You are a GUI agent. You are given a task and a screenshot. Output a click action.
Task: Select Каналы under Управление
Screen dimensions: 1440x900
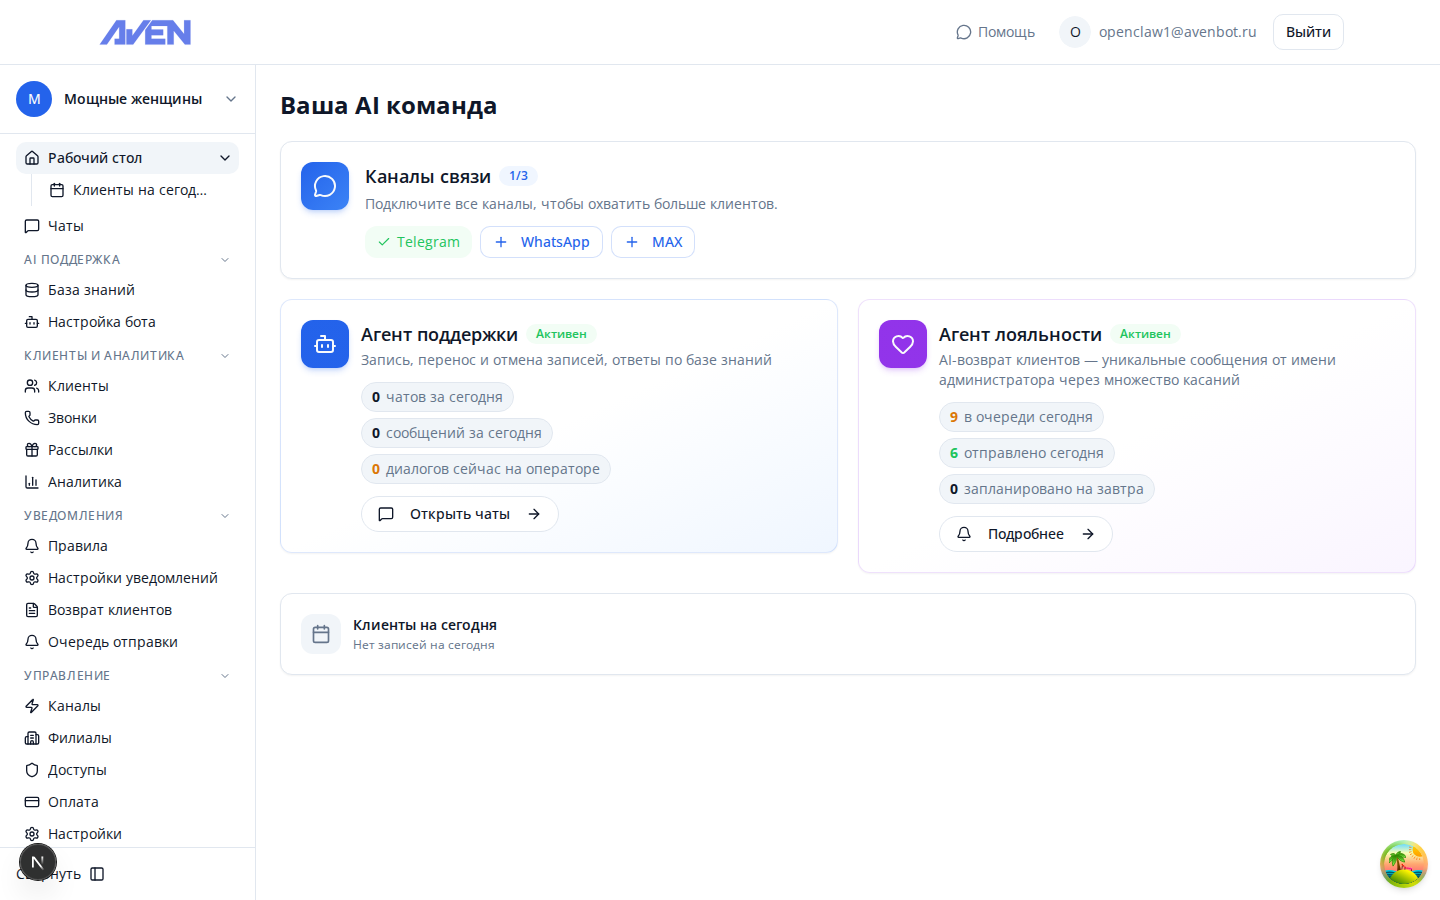pos(75,705)
